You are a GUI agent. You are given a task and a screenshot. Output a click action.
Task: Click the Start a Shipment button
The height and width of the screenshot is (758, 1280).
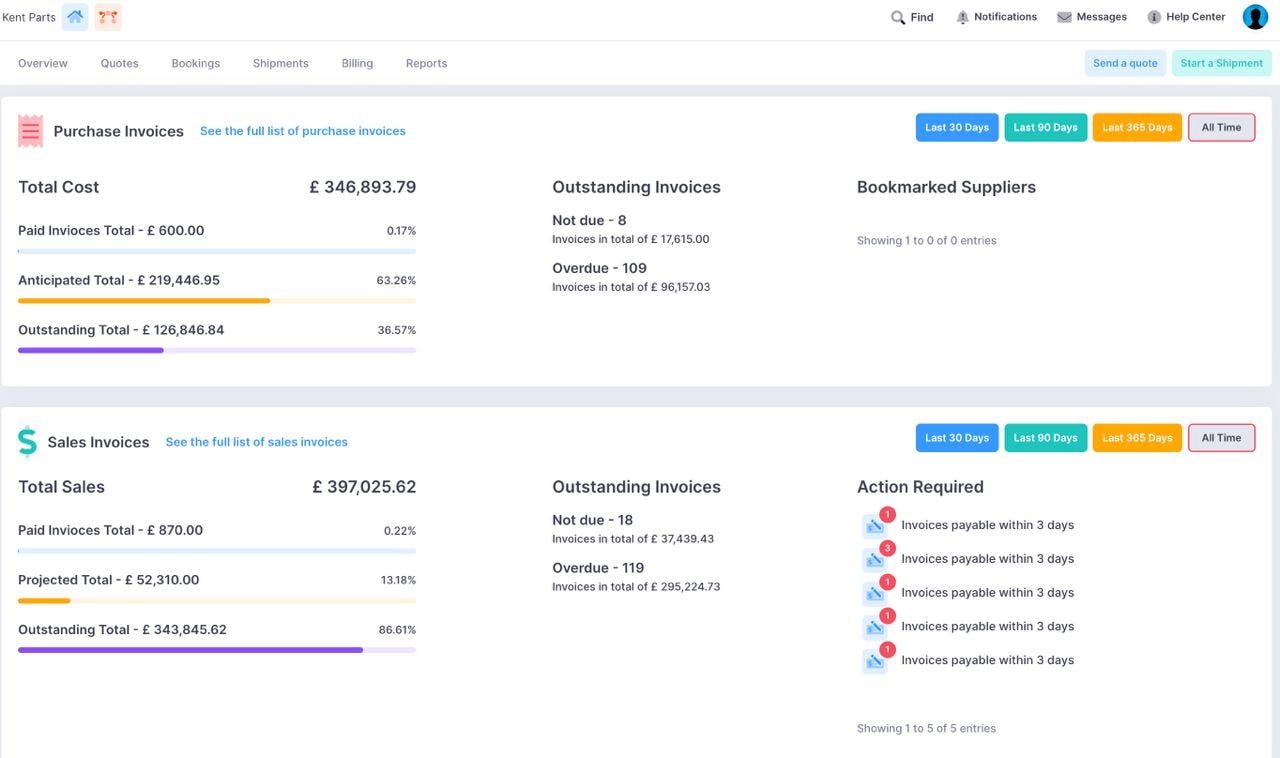pos(1221,62)
